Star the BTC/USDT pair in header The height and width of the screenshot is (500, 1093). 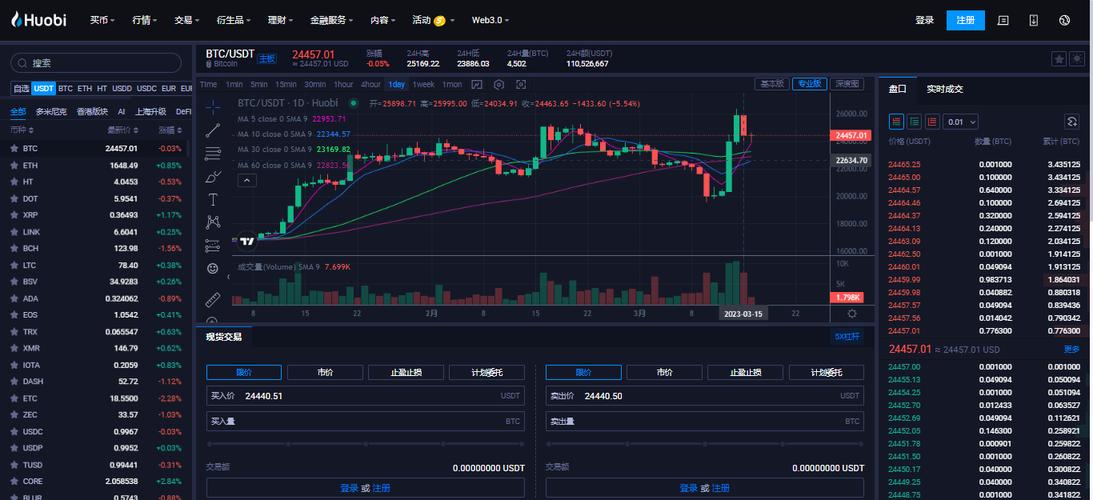click(x=1058, y=59)
